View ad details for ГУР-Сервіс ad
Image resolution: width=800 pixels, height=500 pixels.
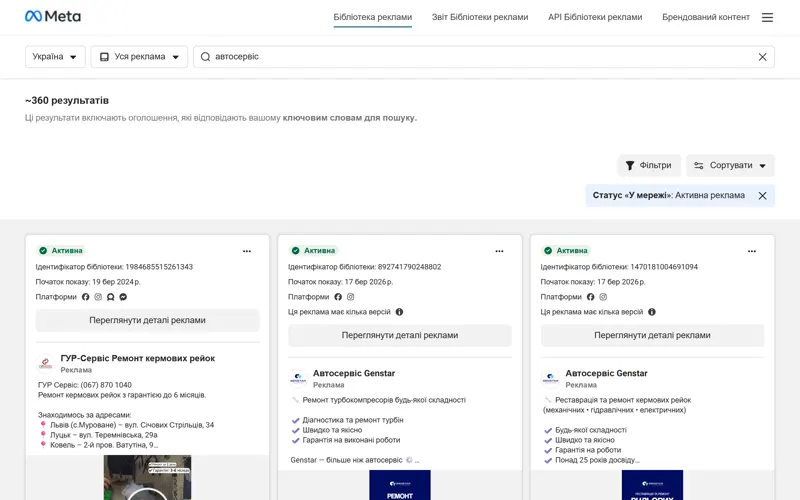(147, 320)
